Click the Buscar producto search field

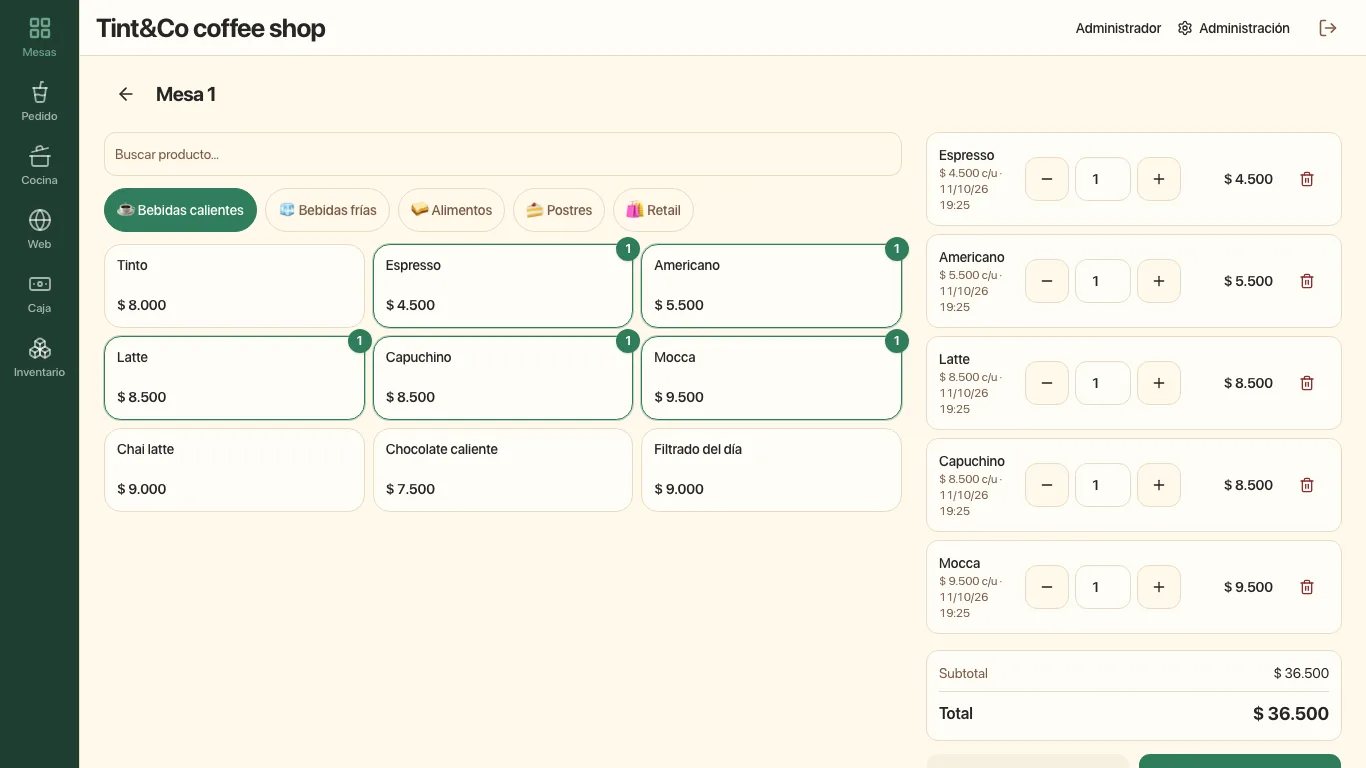click(503, 154)
